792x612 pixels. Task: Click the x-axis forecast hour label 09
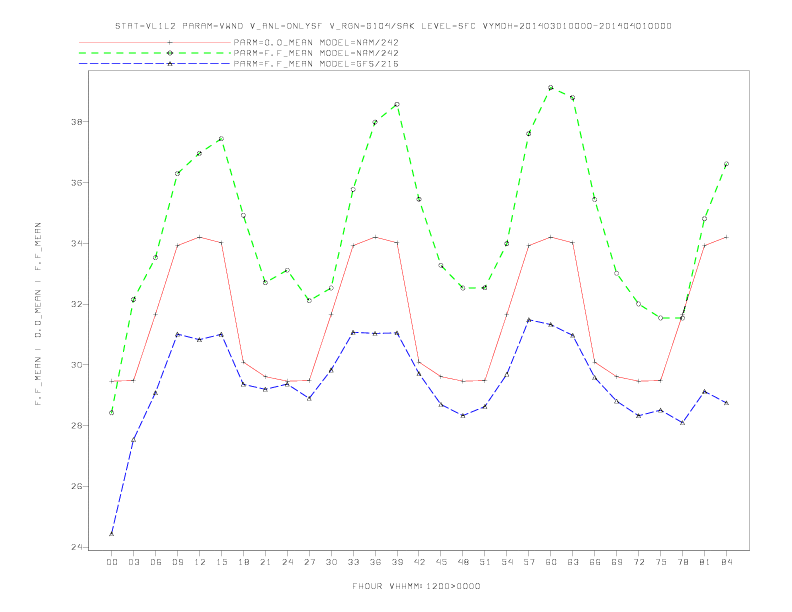click(x=177, y=562)
